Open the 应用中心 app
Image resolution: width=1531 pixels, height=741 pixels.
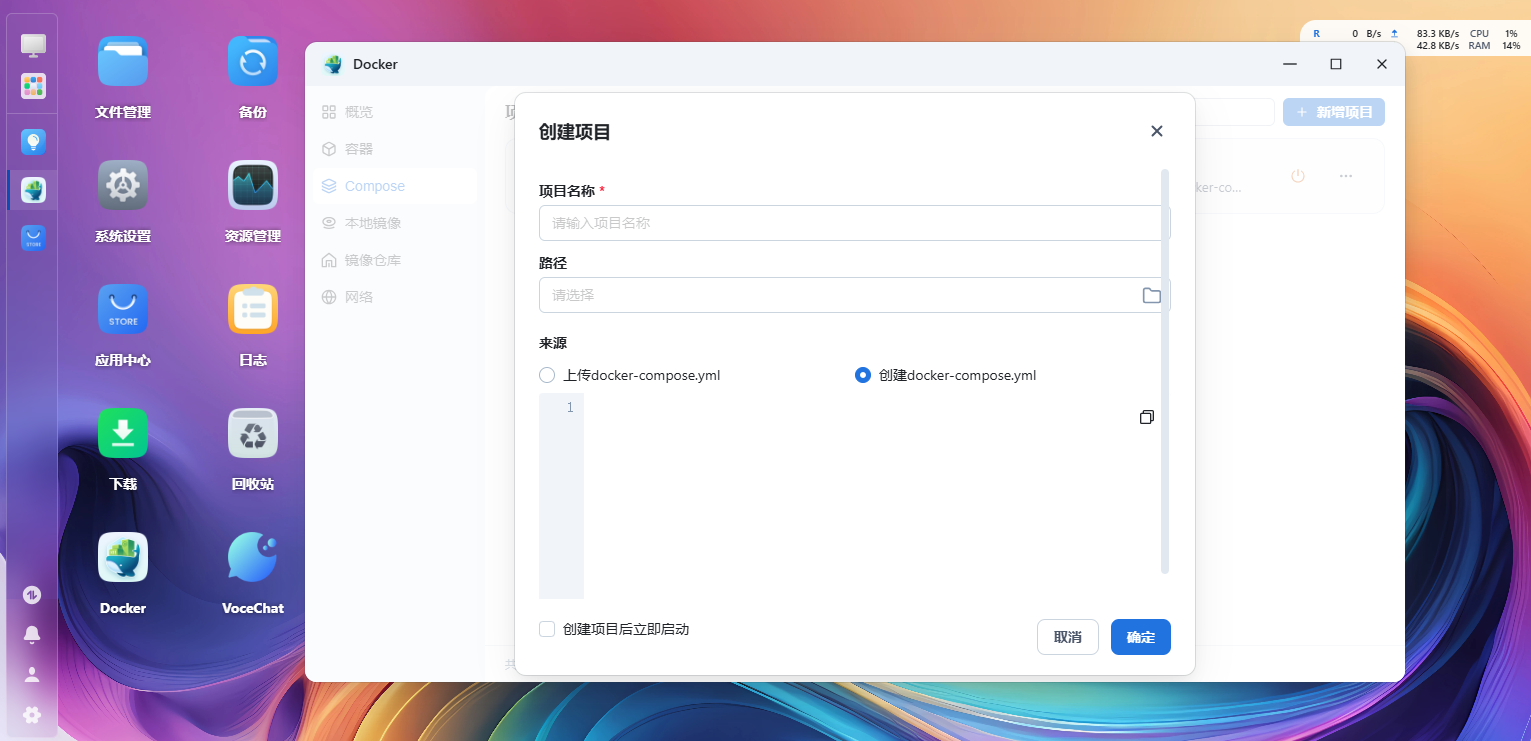[122, 309]
